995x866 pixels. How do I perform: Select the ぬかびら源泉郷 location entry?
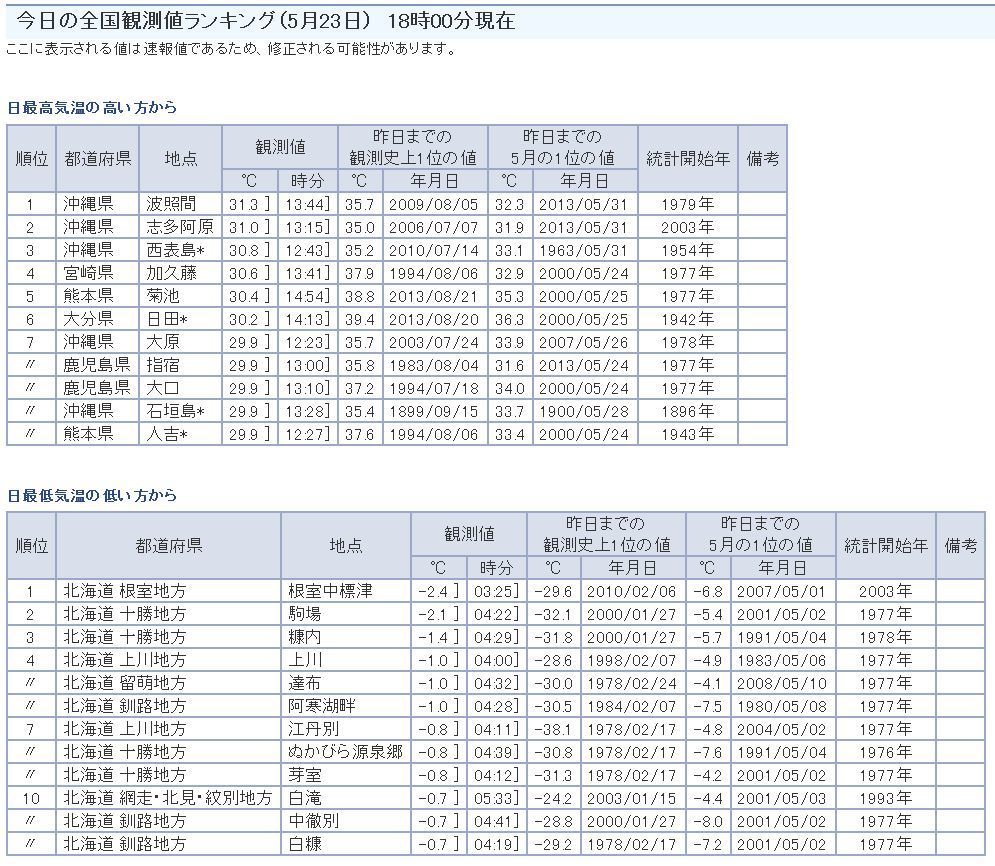344,752
